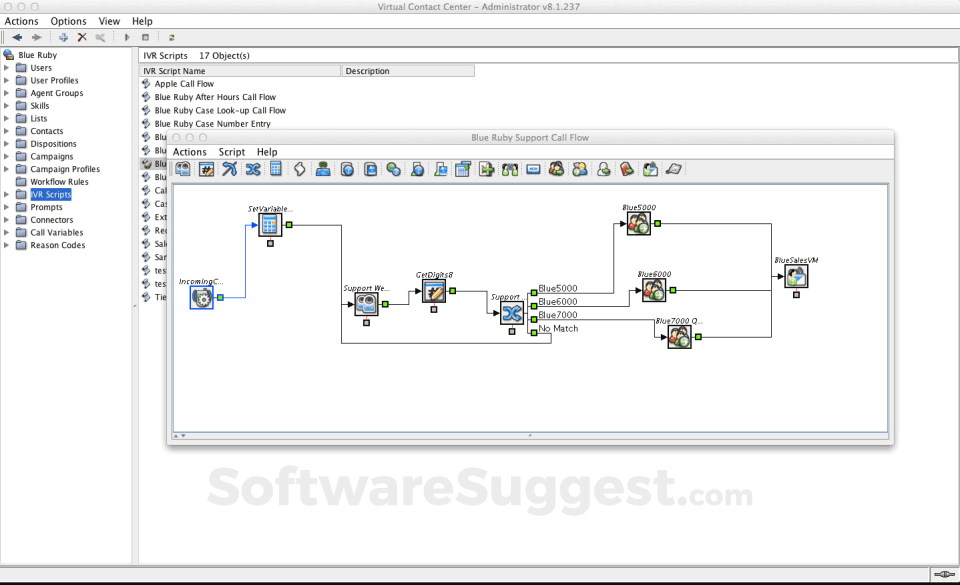Viewport: 960px width, 585px height.
Task: Select the SetVariable calculator node
Action: 269,224
